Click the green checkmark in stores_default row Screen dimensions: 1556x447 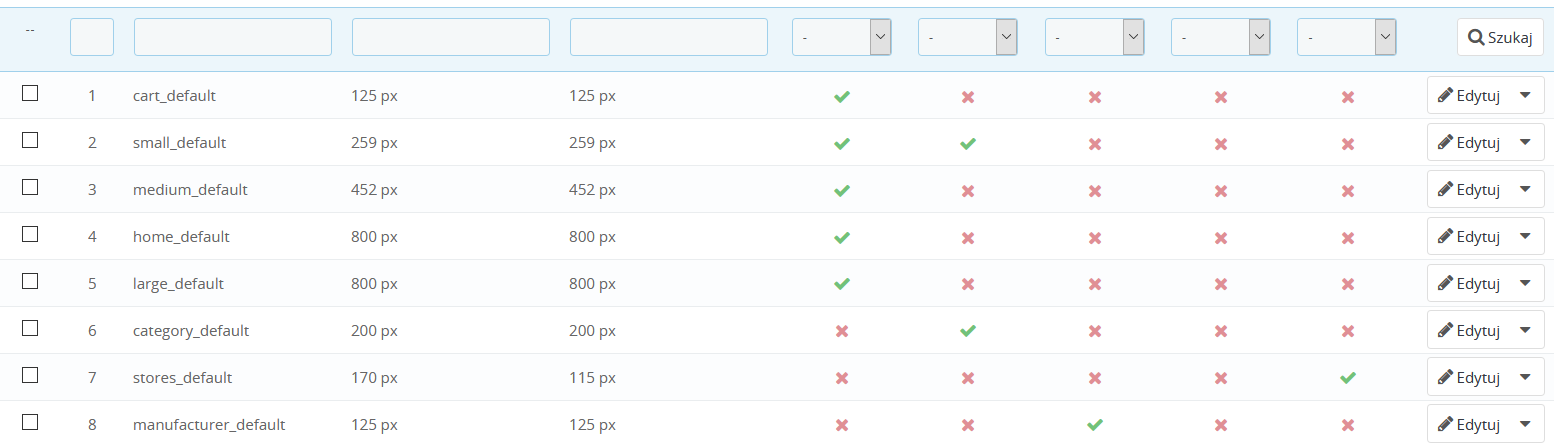(x=1348, y=378)
